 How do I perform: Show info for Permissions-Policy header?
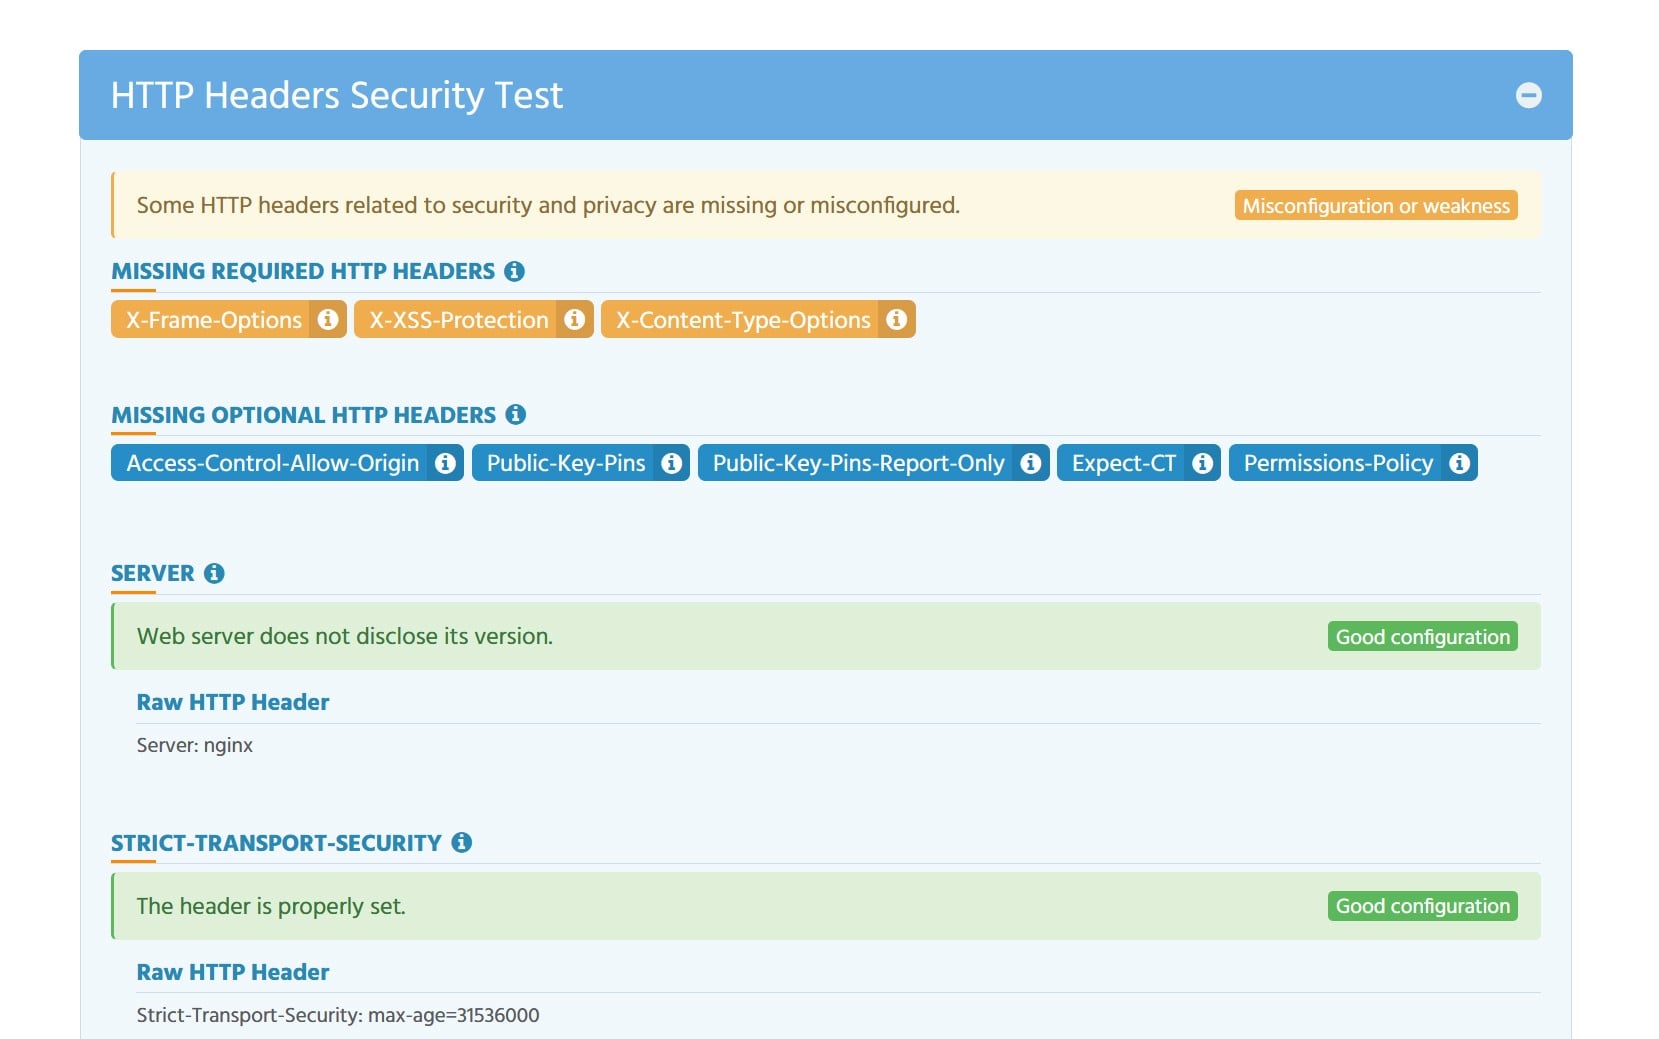click(1460, 463)
